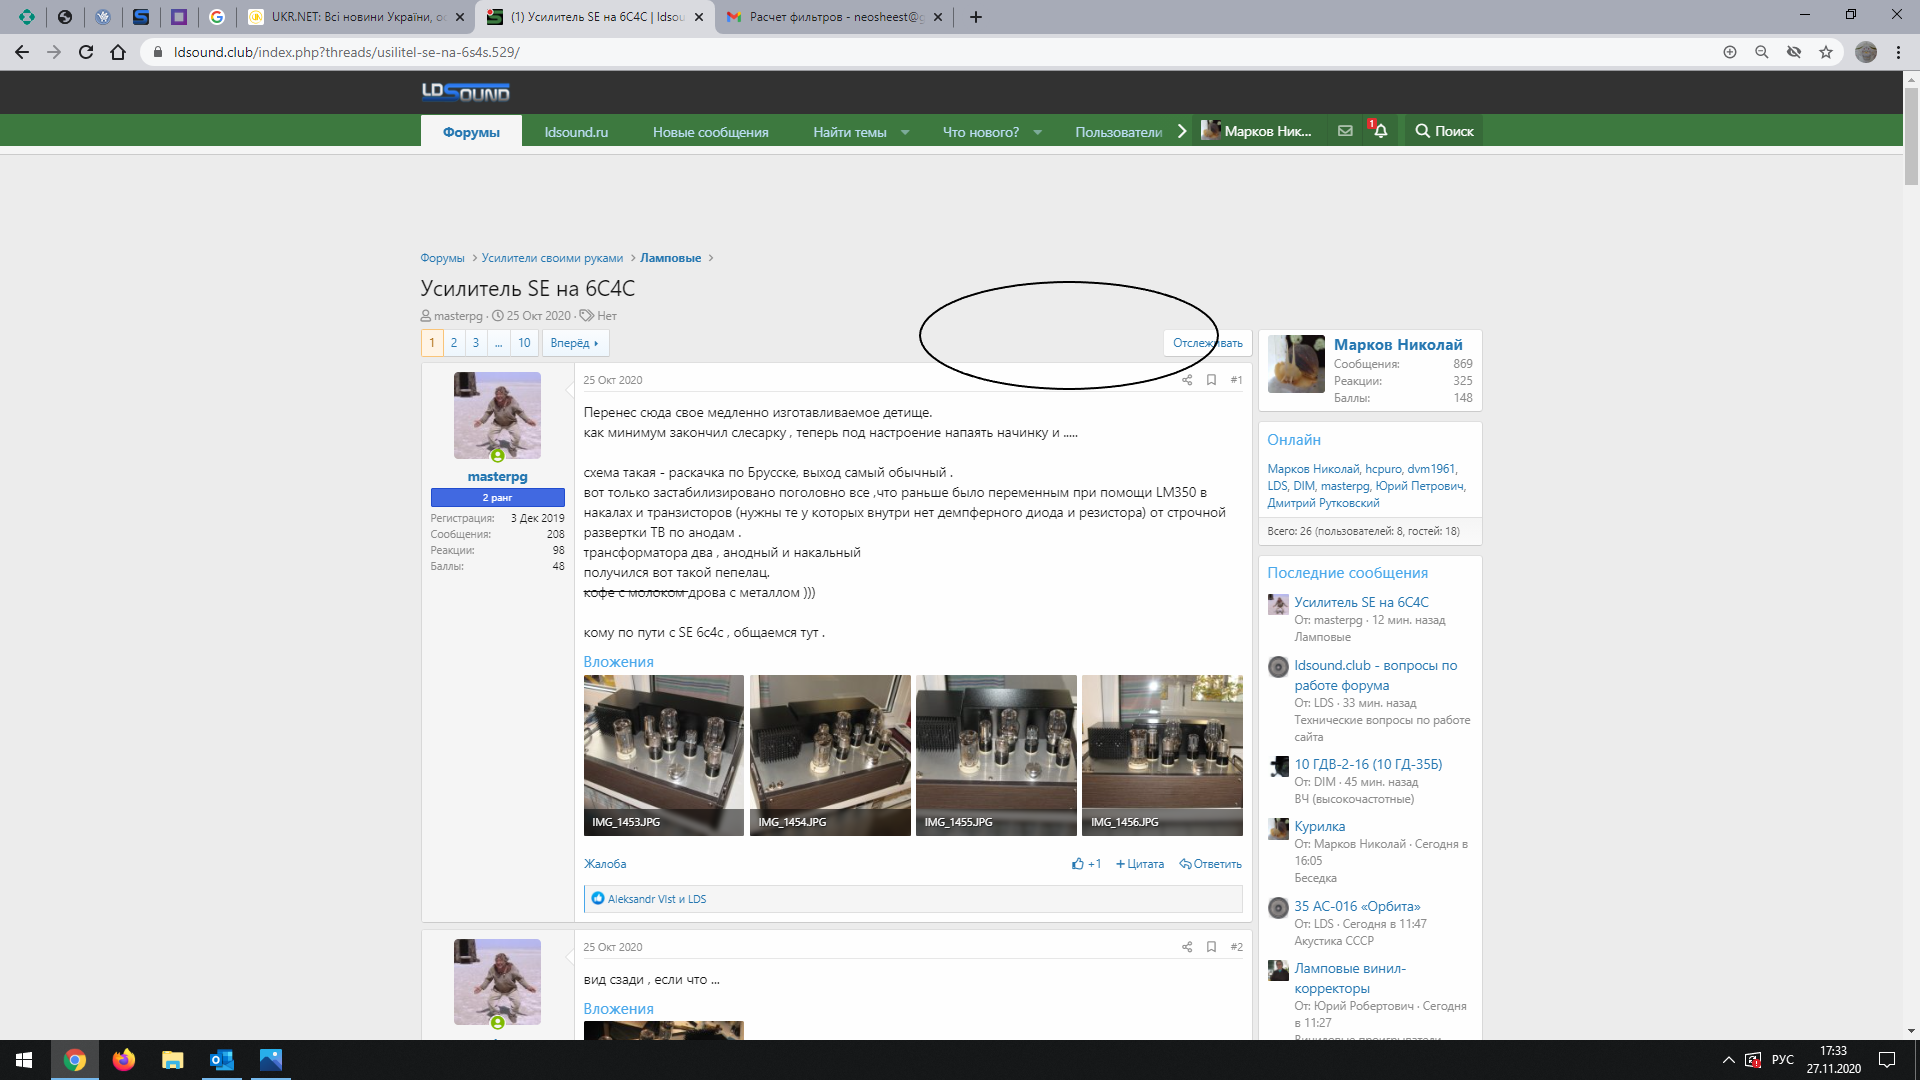1920x1080 pixels.
Task: Open Усилитель SE на 6С4С recent post
Action: (x=1361, y=602)
